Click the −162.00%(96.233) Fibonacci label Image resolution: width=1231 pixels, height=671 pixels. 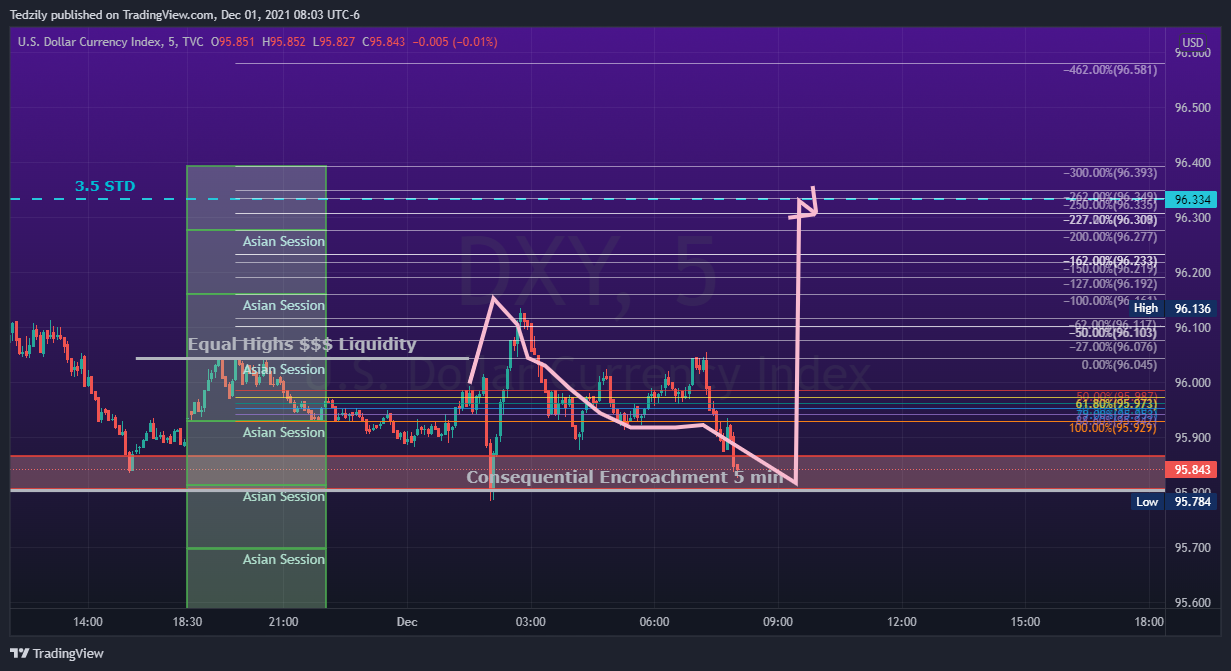[x=1111, y=260]
